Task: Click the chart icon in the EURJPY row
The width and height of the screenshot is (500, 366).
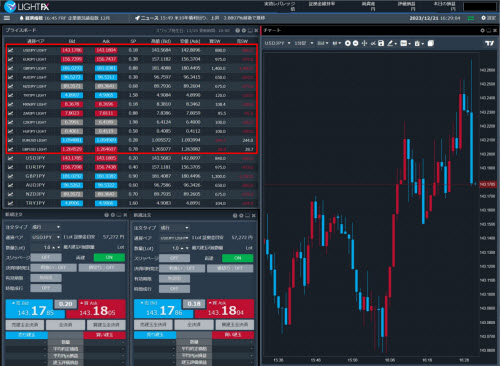Action: [10, 167]
